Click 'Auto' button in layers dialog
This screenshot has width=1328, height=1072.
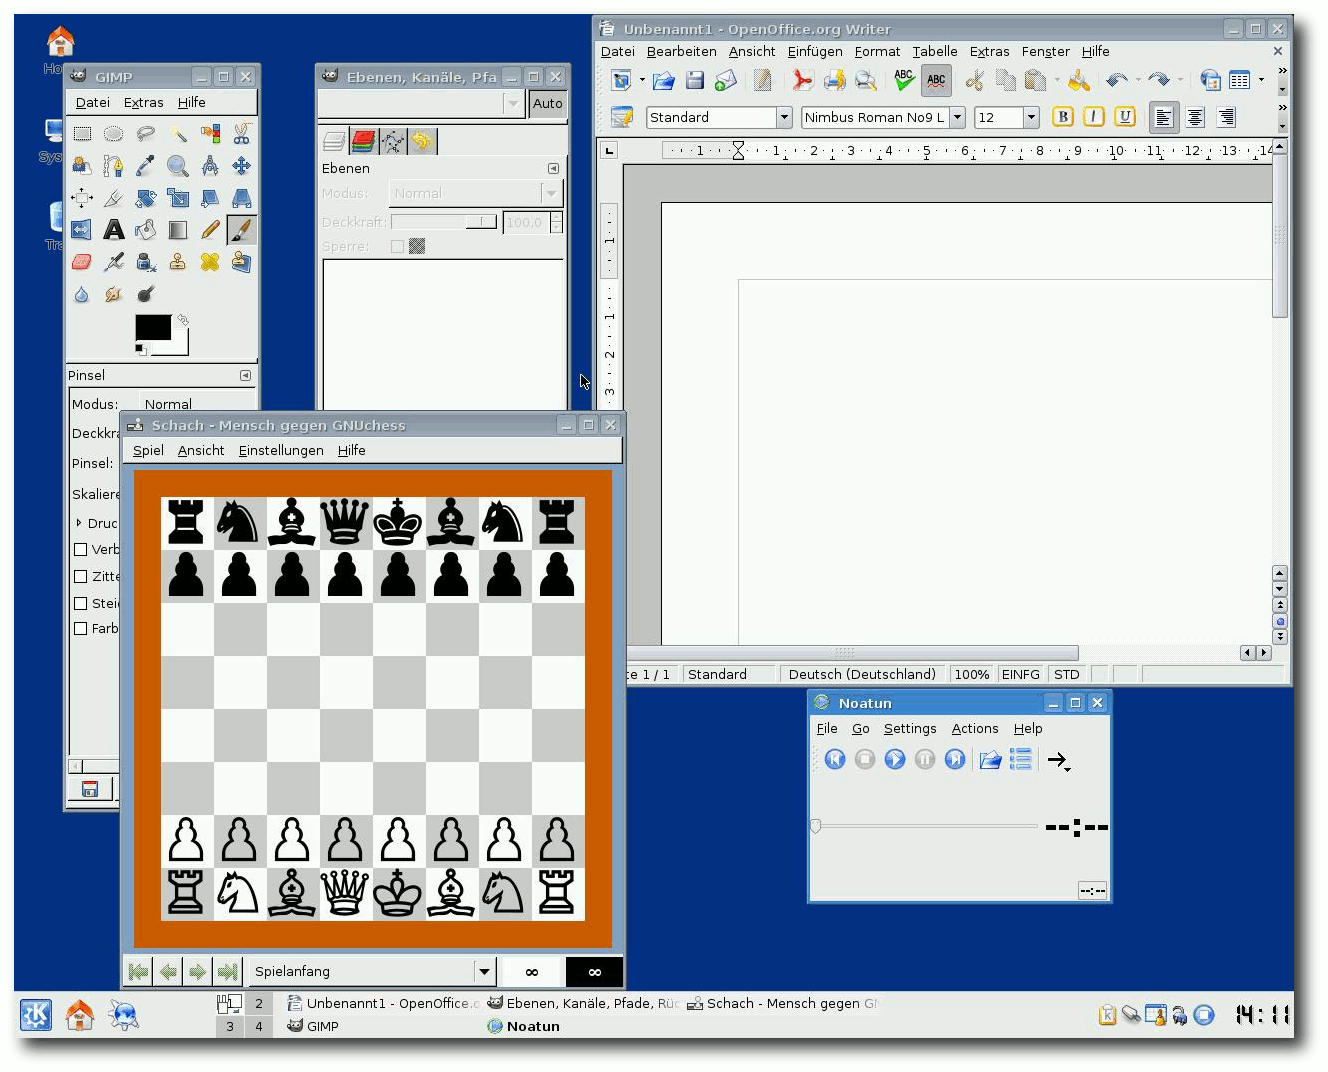coord(547,103)
